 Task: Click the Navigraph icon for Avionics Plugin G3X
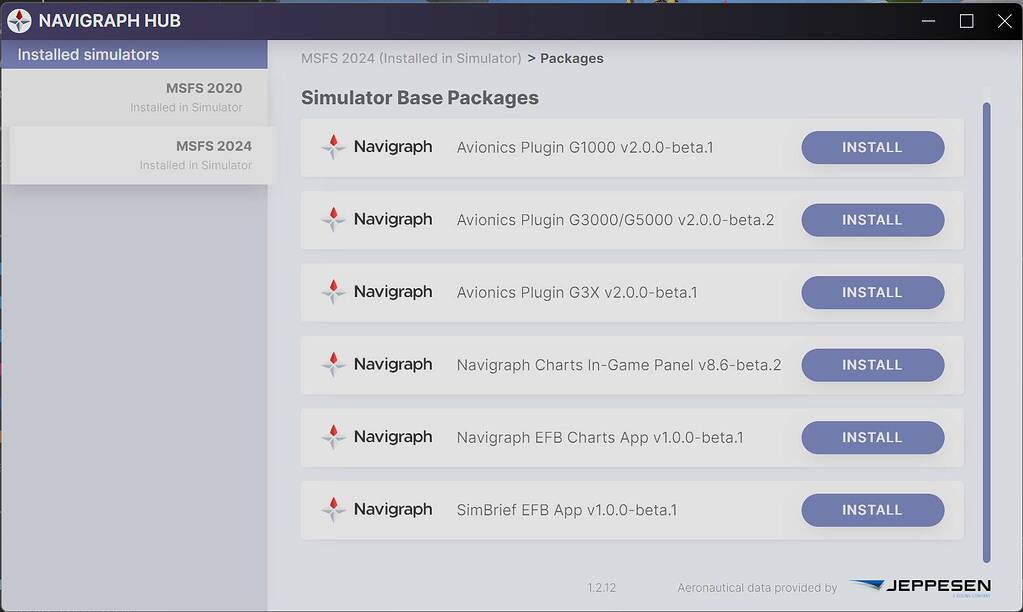[x=333, y=292]
